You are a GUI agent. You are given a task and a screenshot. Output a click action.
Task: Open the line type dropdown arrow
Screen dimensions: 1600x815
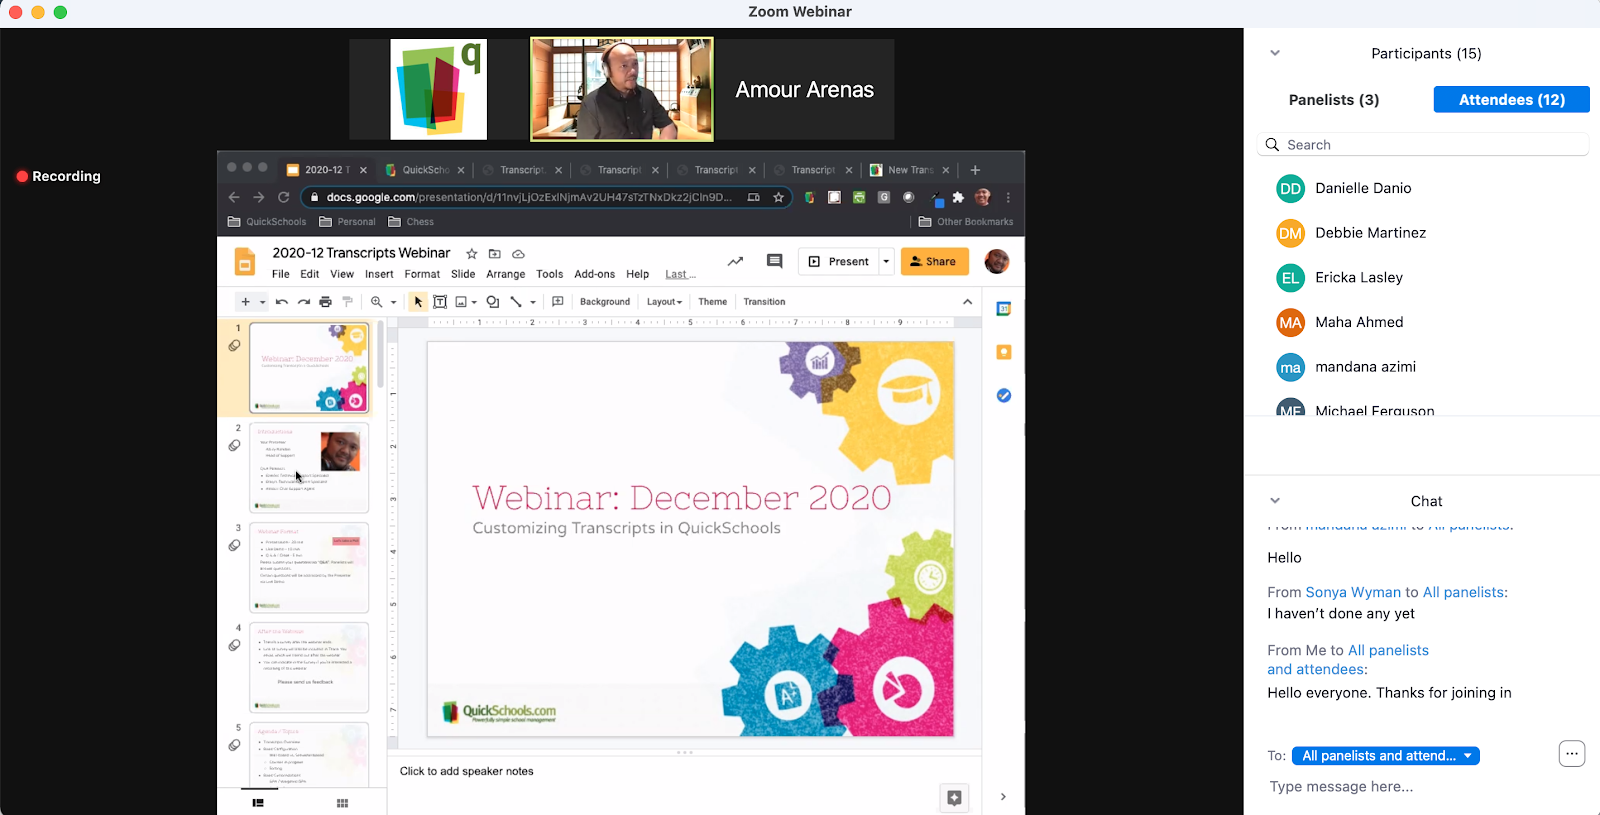point(533,302)
